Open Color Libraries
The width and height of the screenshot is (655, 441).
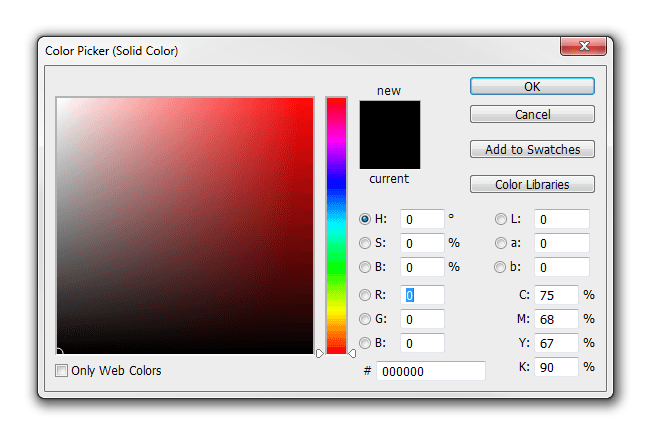(x=532, y=184)
